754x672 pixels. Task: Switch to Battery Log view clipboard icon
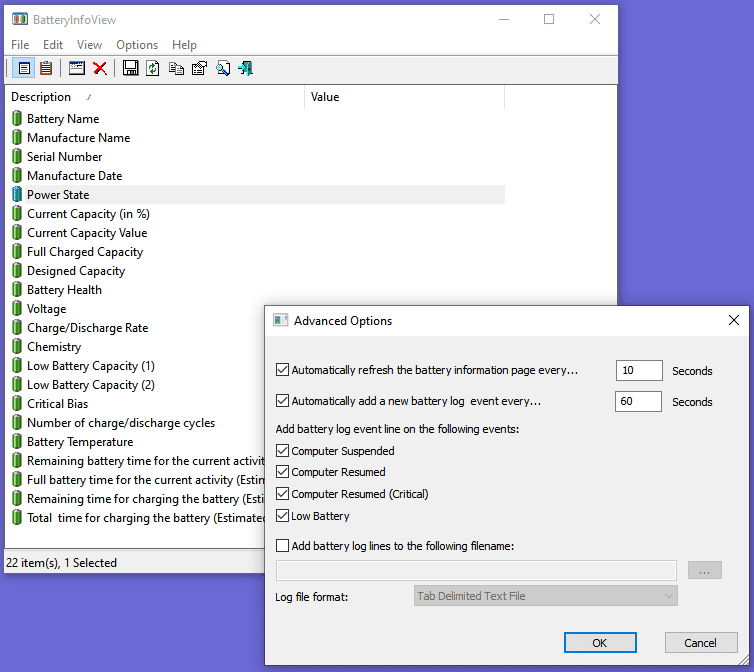click(46, 68)
